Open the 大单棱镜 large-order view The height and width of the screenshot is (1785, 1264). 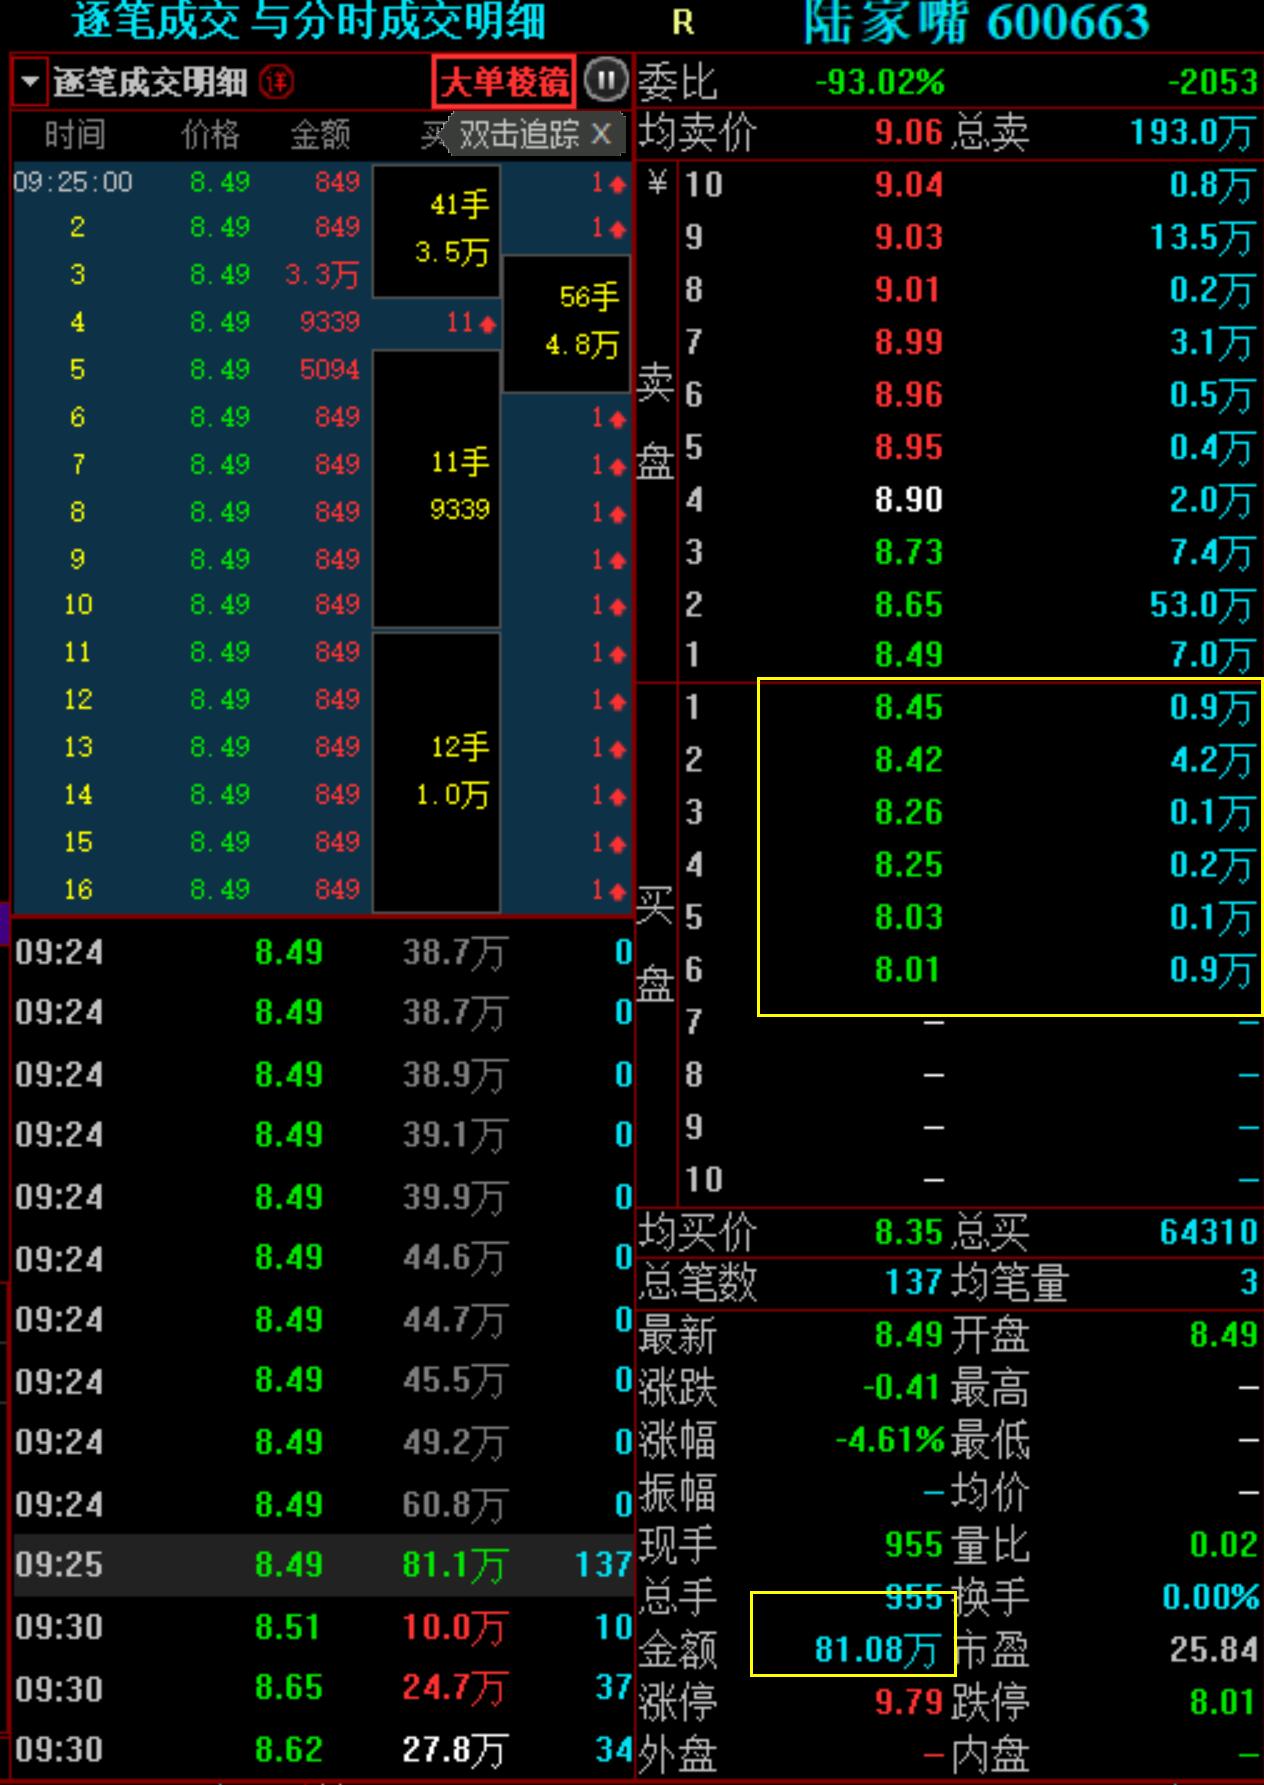coord(504,81)
